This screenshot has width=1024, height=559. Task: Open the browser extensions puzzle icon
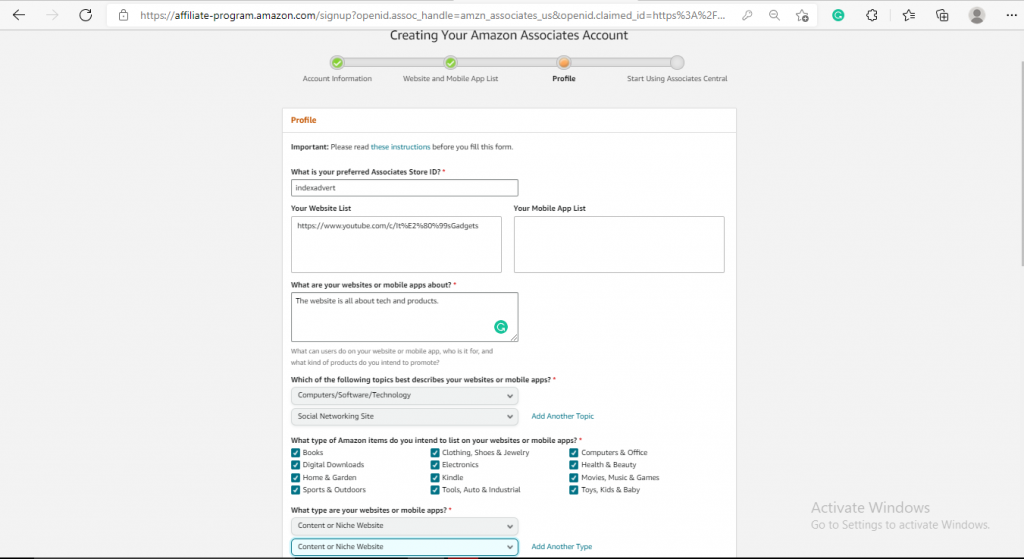click(x=872, y=15)
